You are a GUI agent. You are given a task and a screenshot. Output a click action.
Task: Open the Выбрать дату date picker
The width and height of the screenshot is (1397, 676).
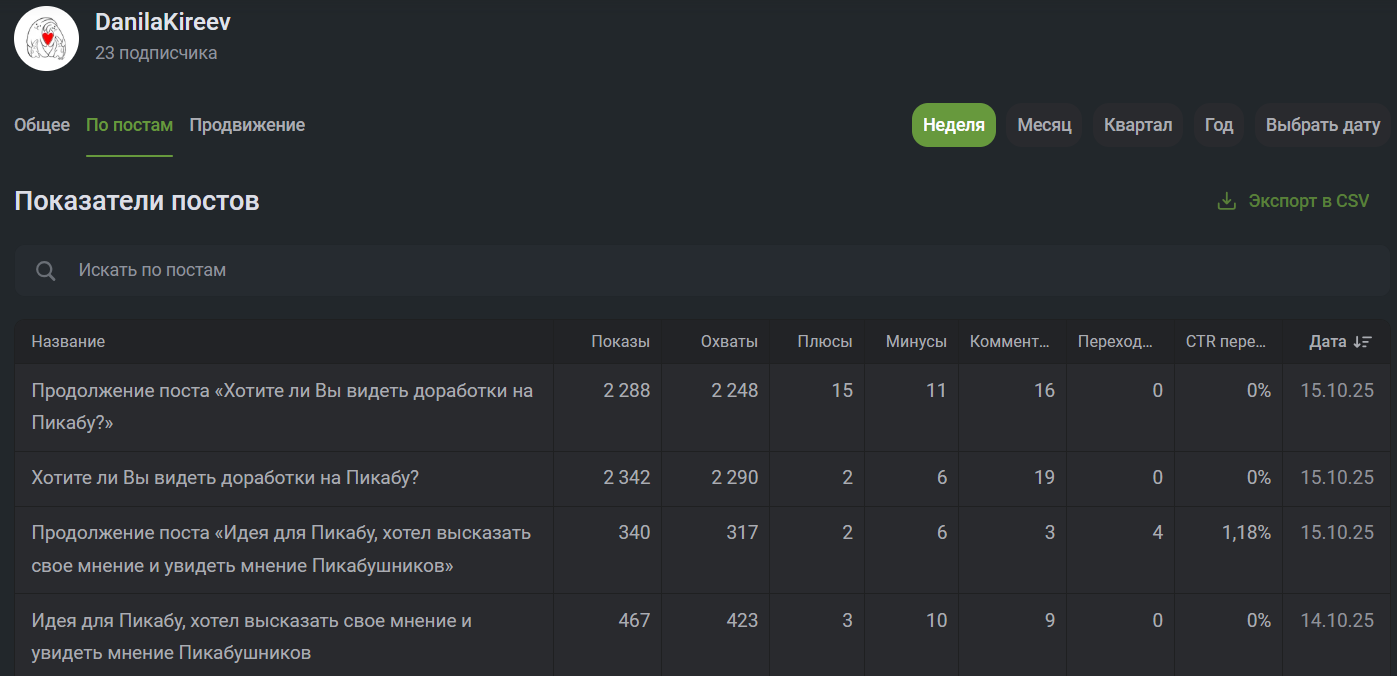click(1322, 125)
